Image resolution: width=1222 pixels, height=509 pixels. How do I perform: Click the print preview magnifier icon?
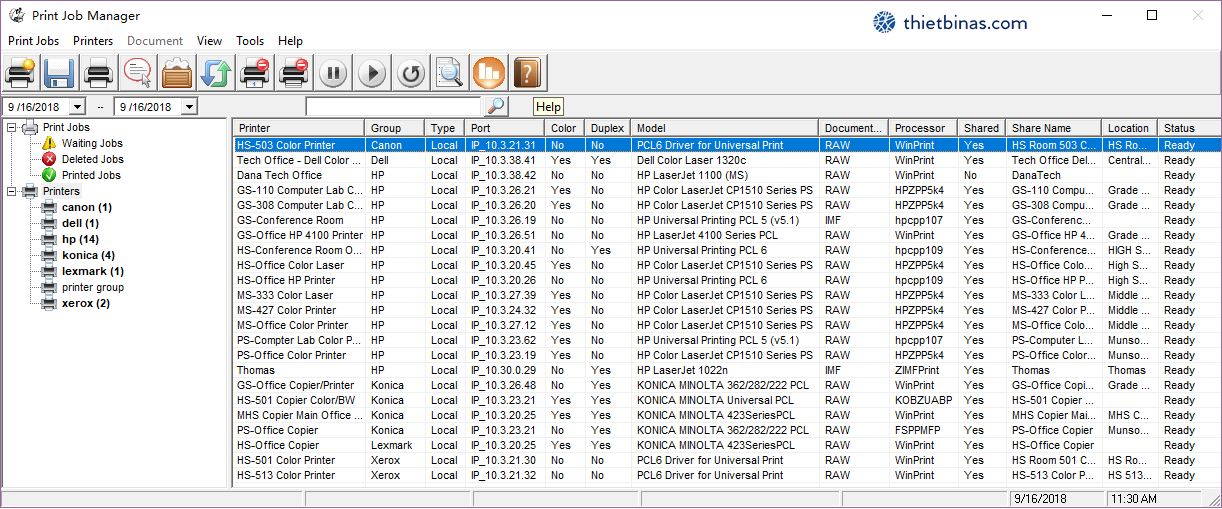click(450, 73)
